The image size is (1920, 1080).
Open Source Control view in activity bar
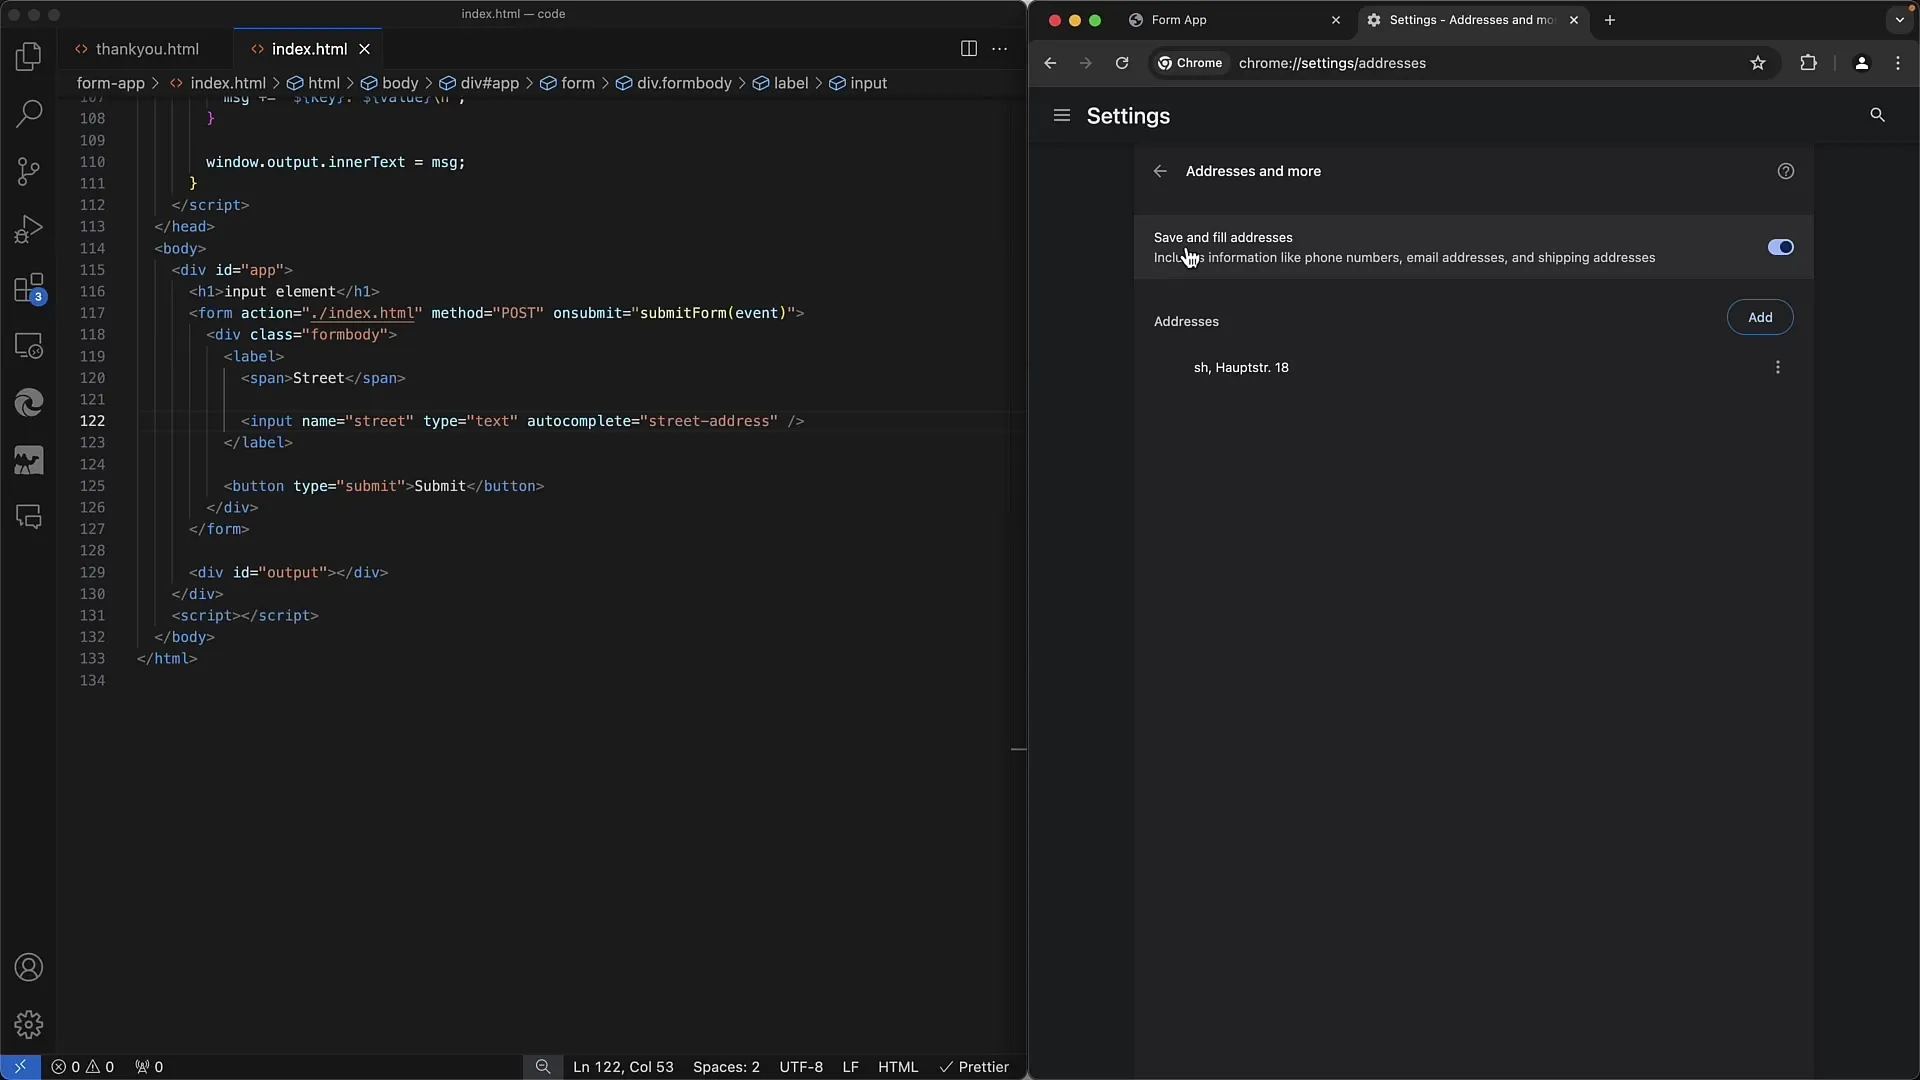pyautogui.click(x=29, y=171)
